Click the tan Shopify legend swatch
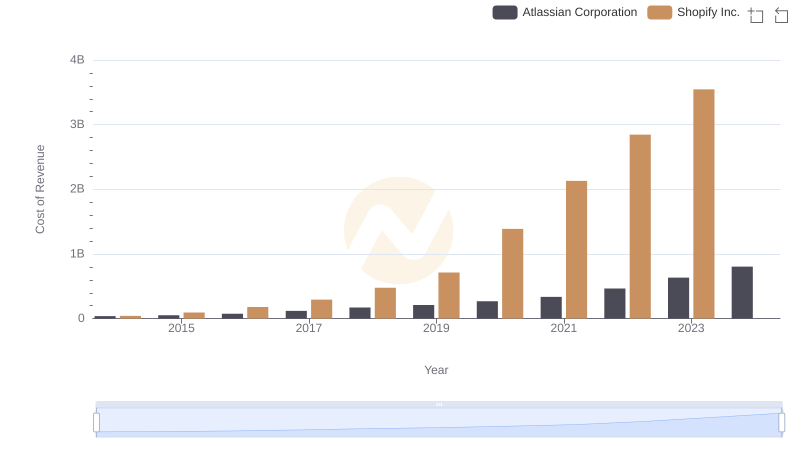 pyautogui.click(x=660, y=12)
